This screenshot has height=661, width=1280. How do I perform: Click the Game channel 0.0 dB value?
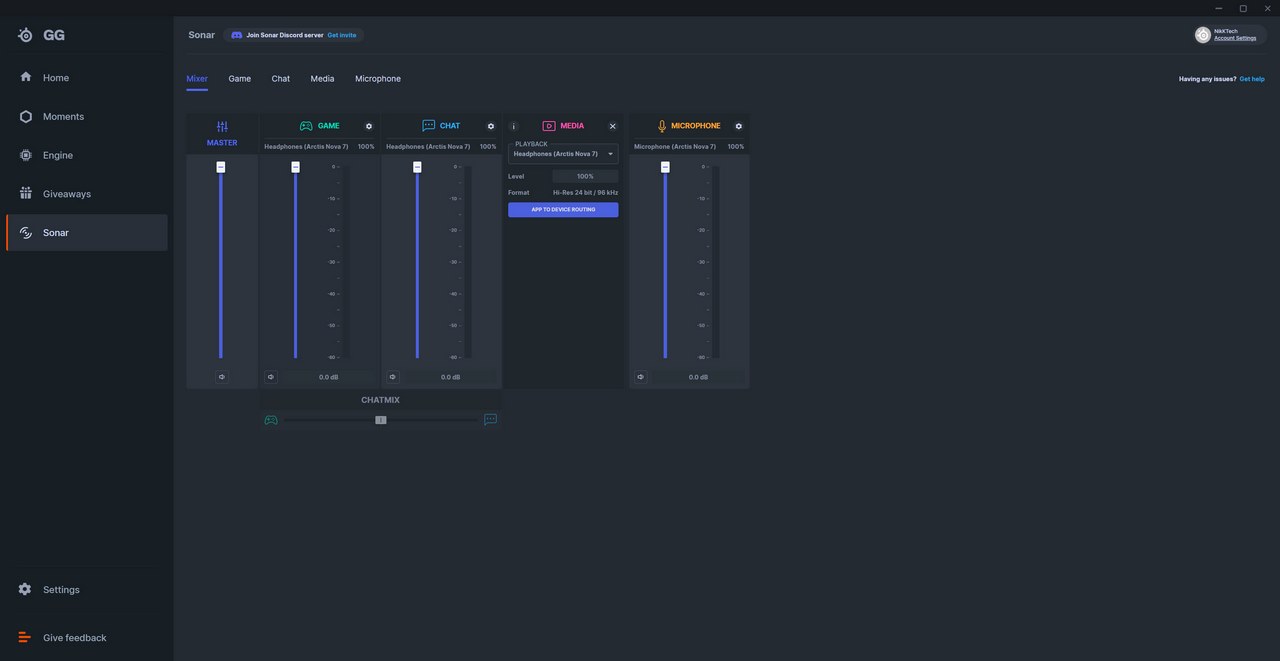click(329, 377)
